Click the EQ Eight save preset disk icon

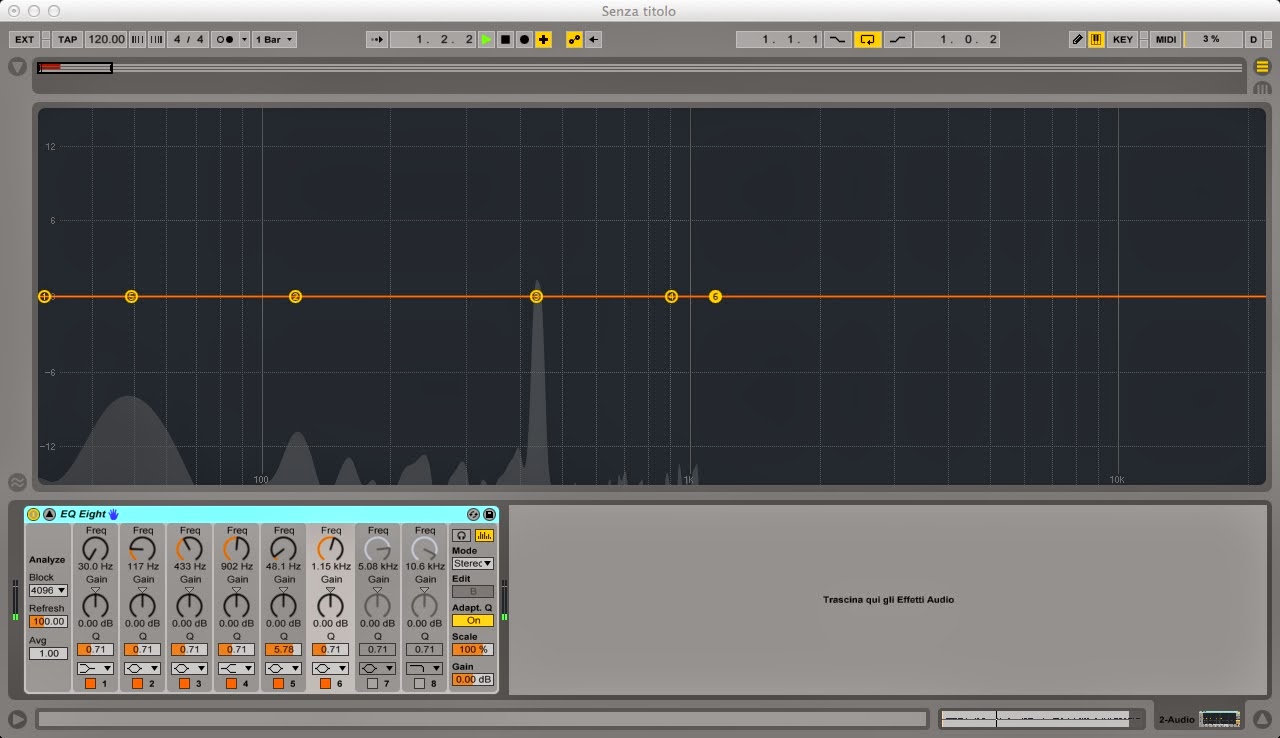coord(489,514)
